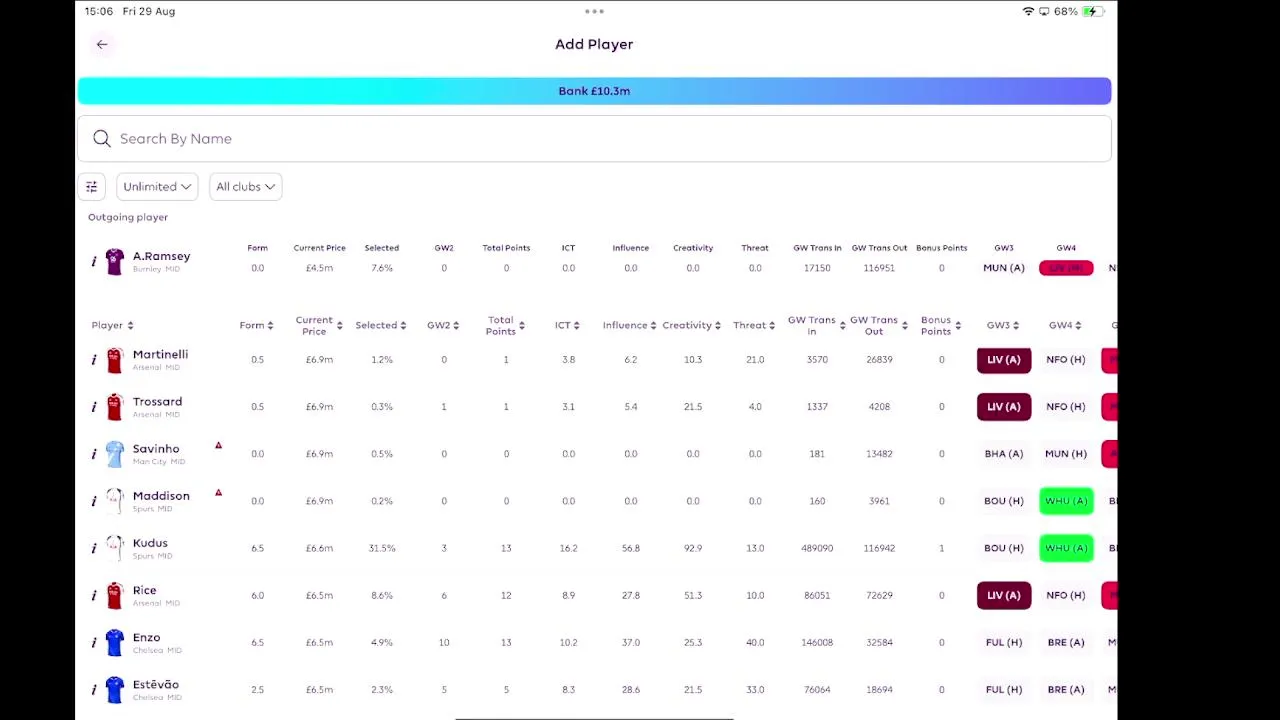This screenshot has width=1280, height=720.
Task: Focus the Search By Name field
Action: coord(594,139)
